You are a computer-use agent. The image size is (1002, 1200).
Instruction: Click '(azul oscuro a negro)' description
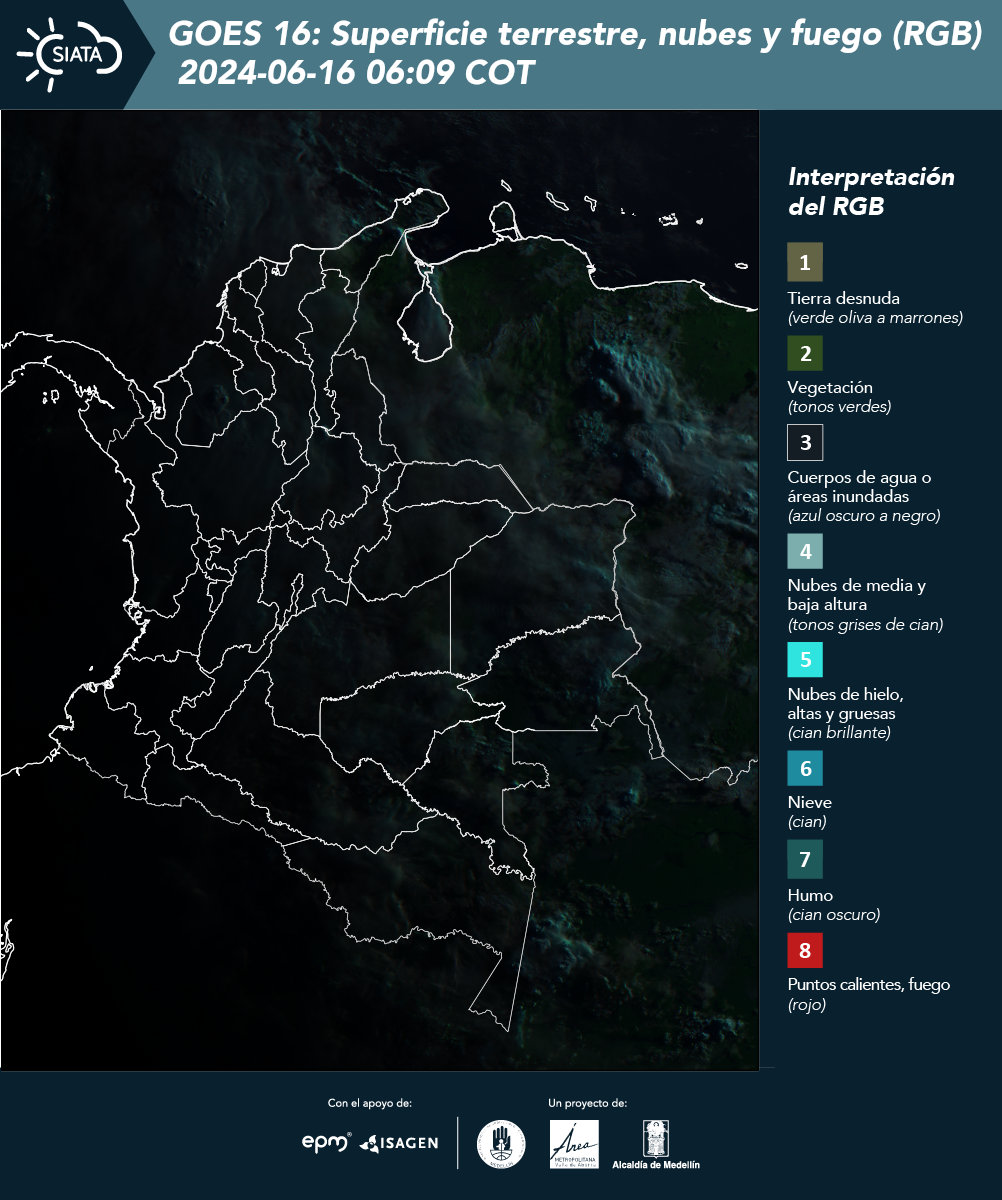point(864,516)
